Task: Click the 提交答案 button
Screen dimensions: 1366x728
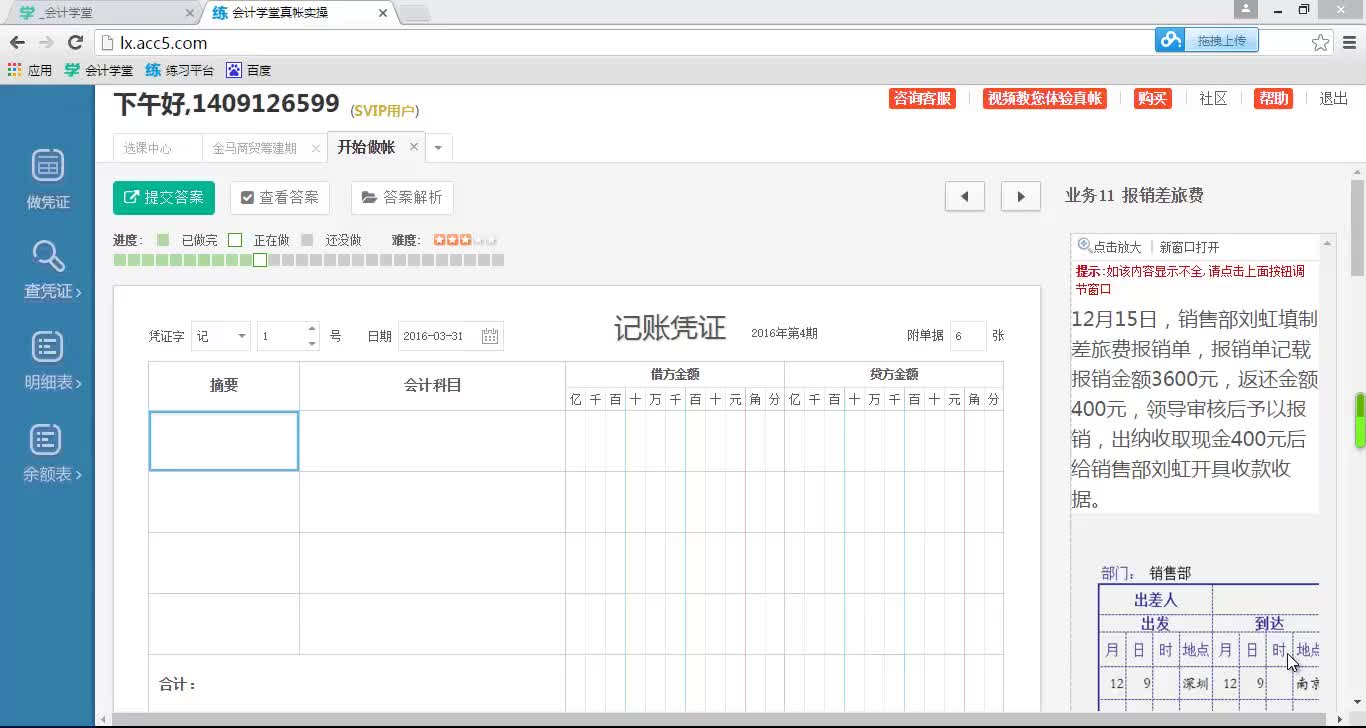Action: click(x=164, y=198)
